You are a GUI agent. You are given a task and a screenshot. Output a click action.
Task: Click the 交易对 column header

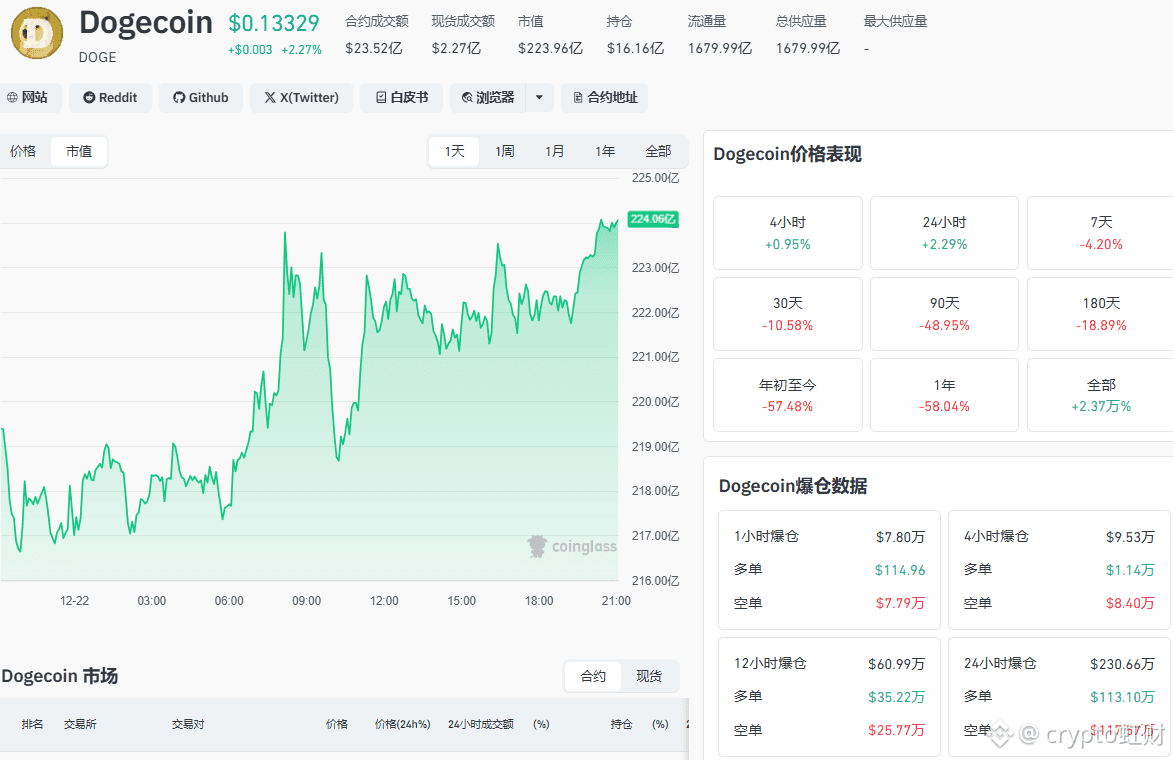(188, 724)
